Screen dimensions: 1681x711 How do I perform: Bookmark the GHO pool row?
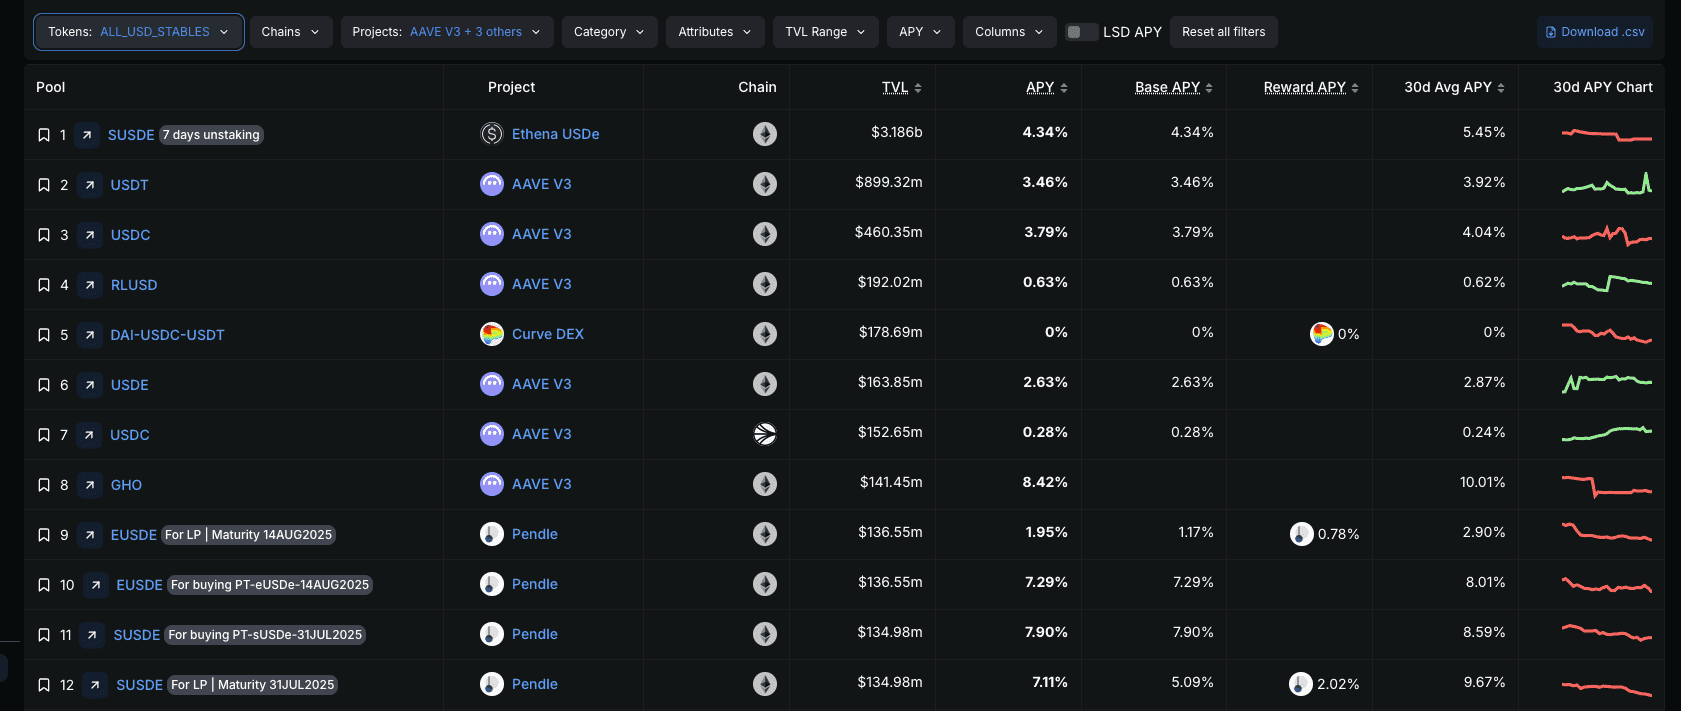tap(44, 485)
